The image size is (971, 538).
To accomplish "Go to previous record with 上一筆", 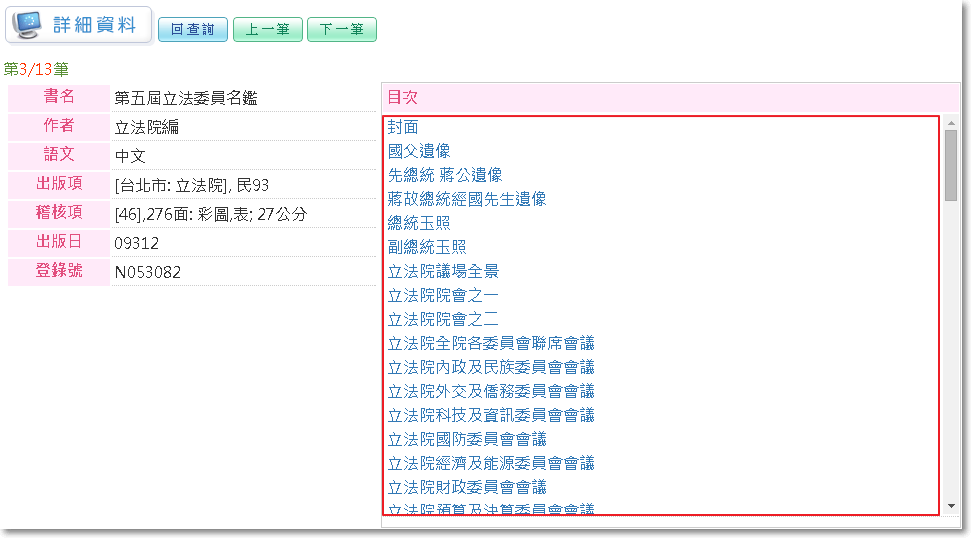I will pyautogui.click(x=267, y=30).
